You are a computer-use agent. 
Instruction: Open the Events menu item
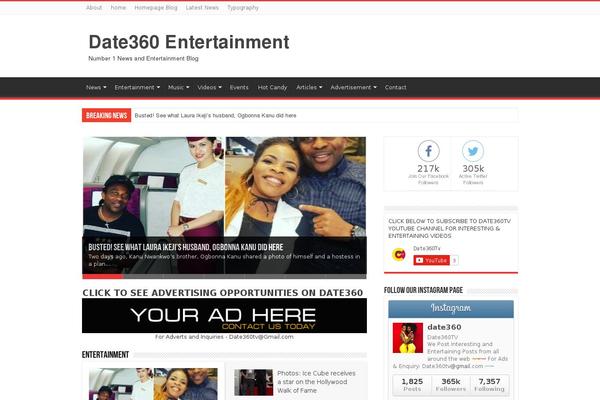(x=239, y=87)
